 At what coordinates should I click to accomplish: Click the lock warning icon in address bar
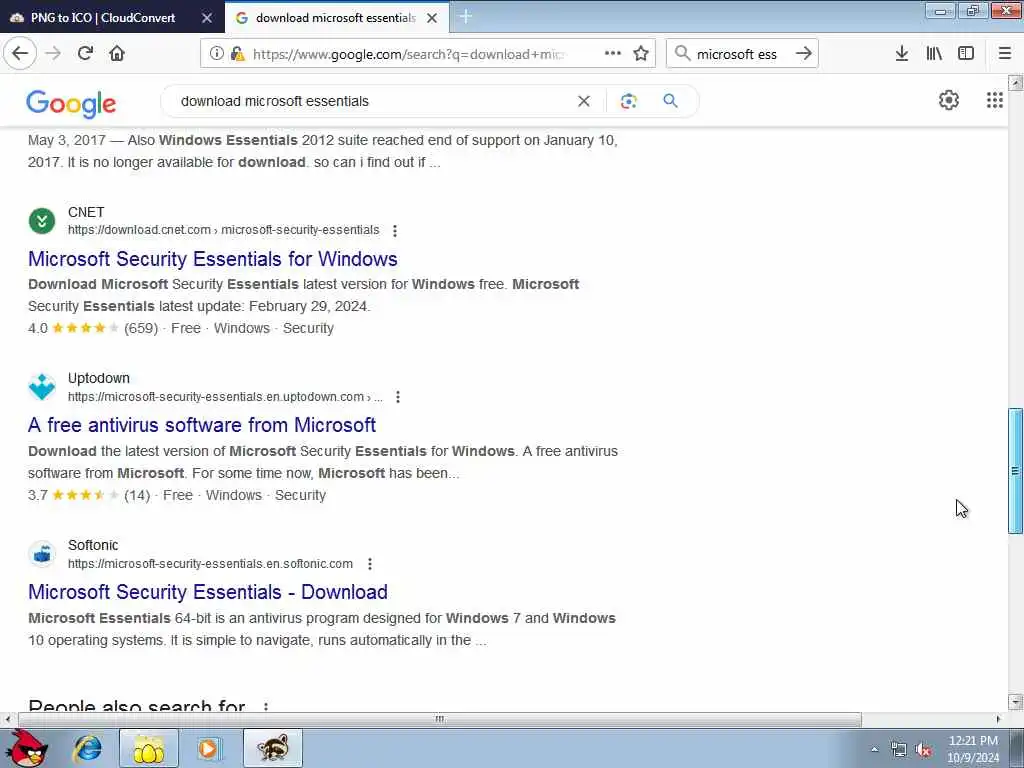click(237, 54)
